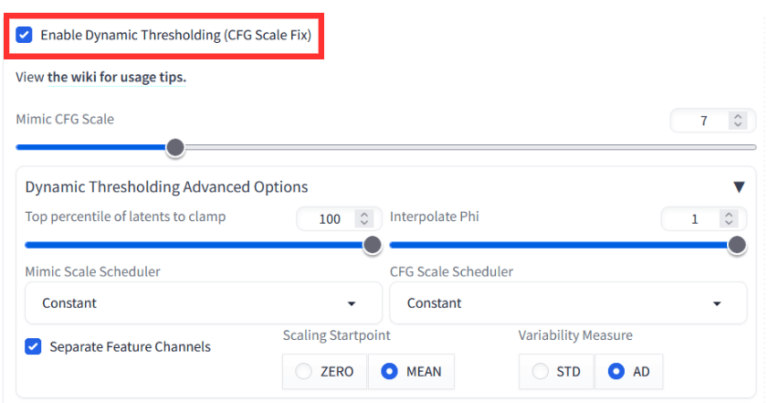Viewport: 768px width, 403px height.
Task: Choose STD variability measure
Action: (540, 371)
